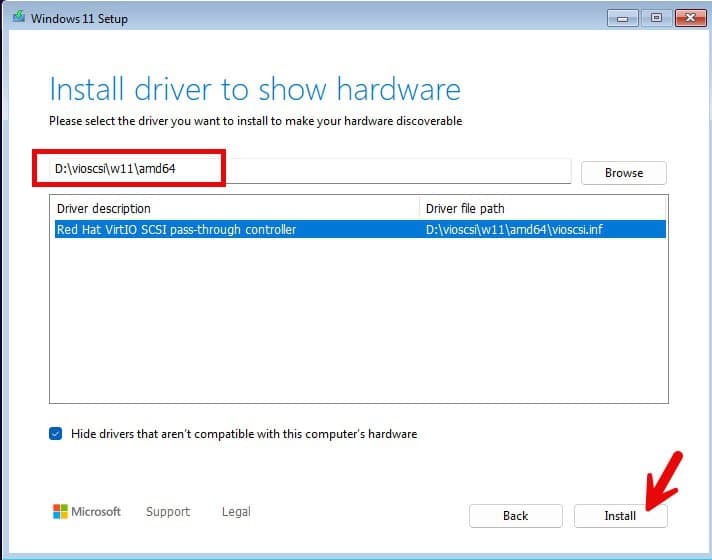Browse for a driver folder
The height and width of the screenshot is (560, 712).
(623, 173)
